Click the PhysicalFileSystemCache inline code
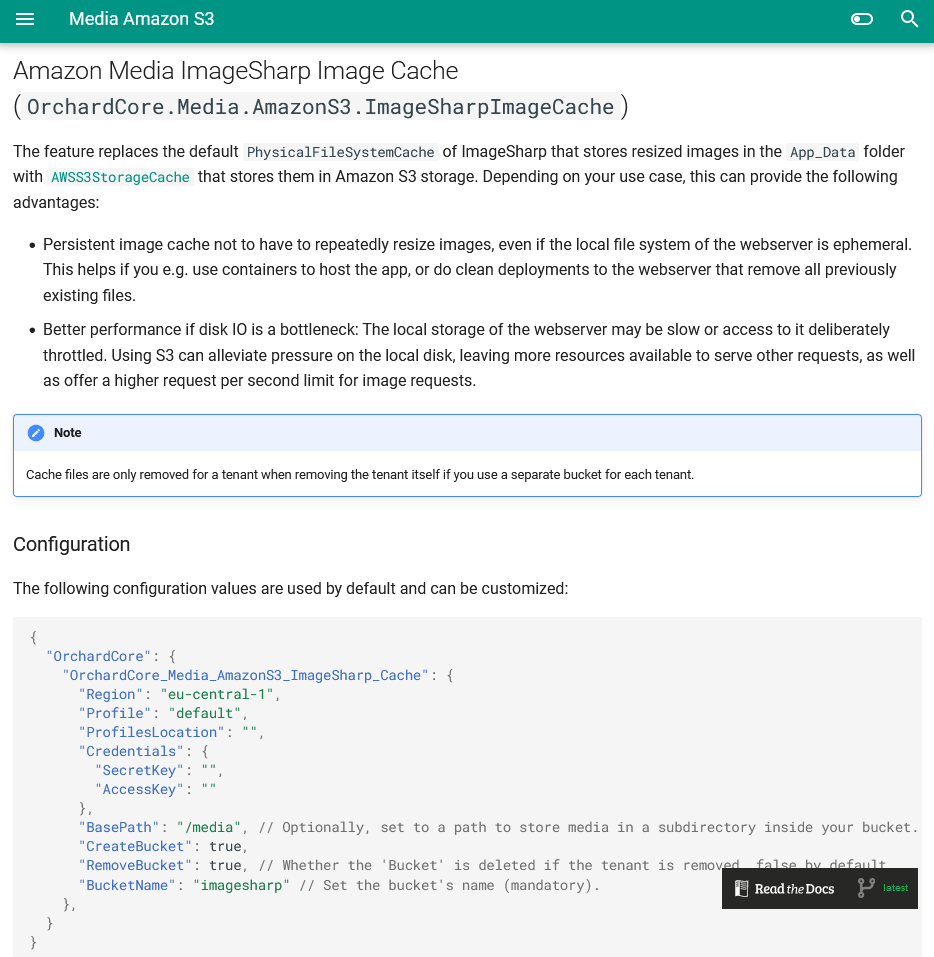This screenshot has height=957, width=934. (341, 152)
